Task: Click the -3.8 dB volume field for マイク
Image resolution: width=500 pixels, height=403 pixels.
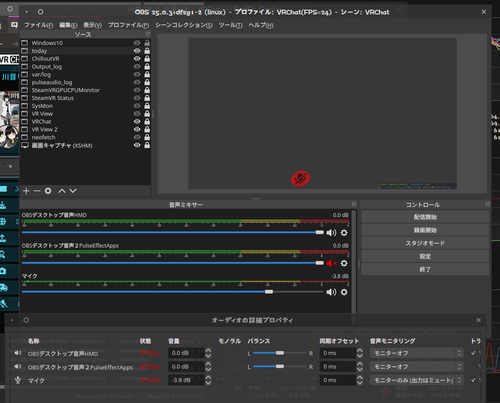Action: [x=186, y=380]
